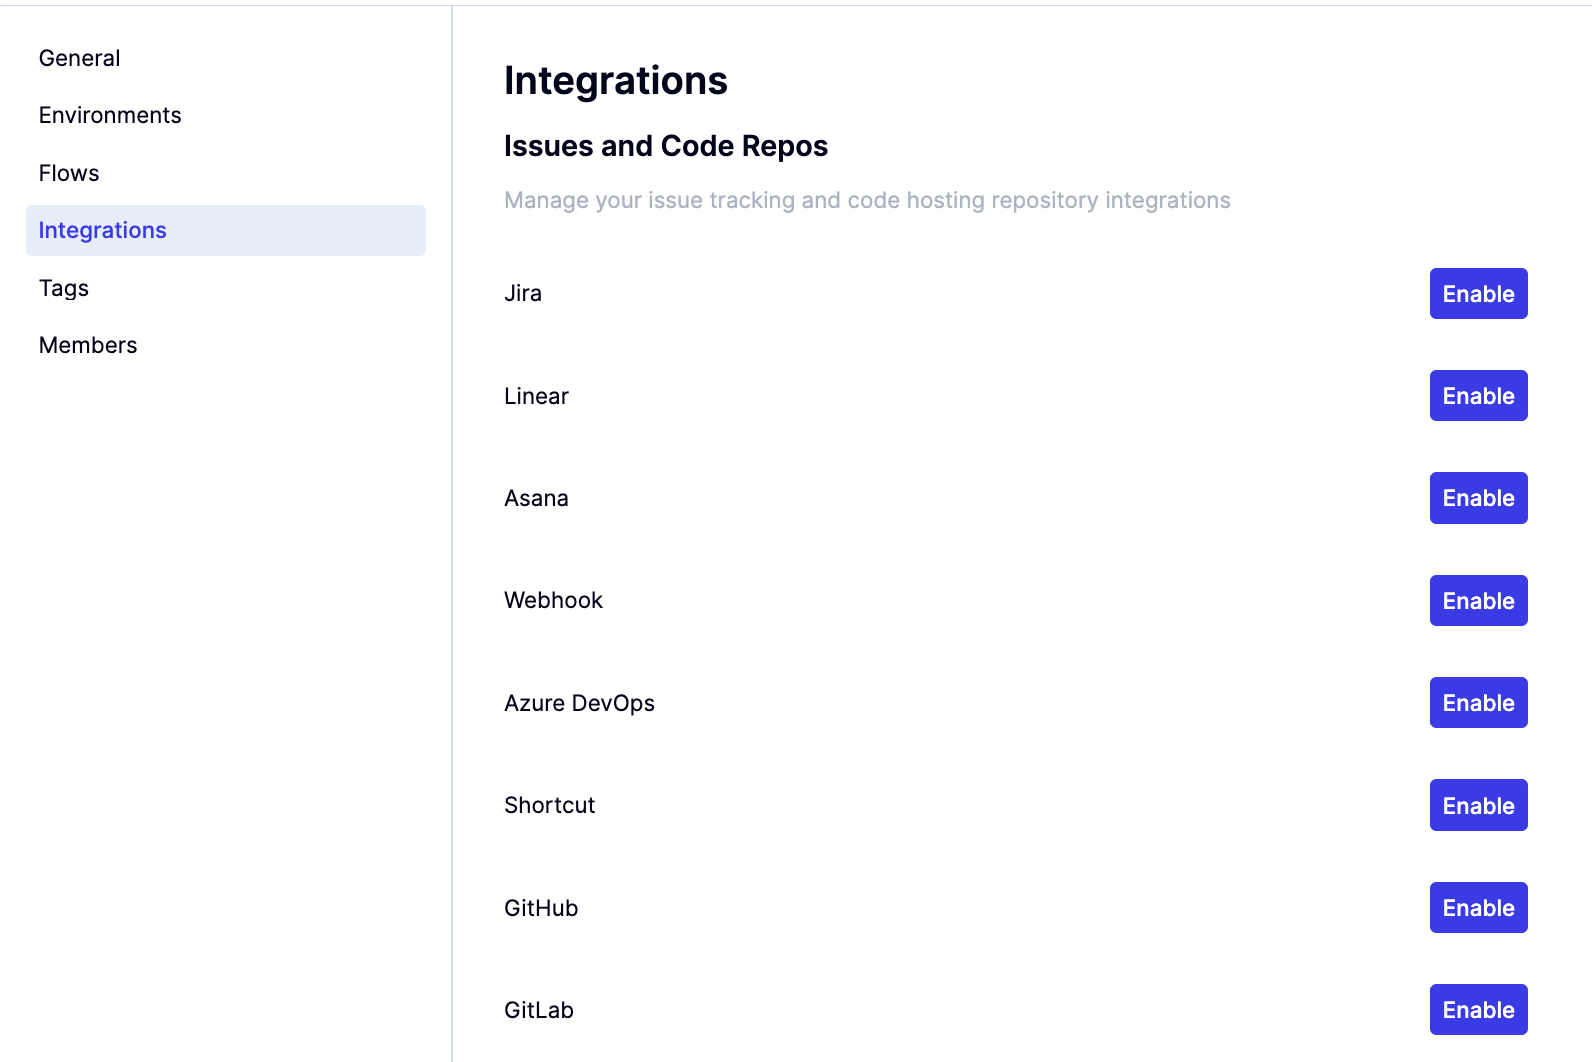
Task: Select Flows from the settings sidebar
Action: click(69, 173)
